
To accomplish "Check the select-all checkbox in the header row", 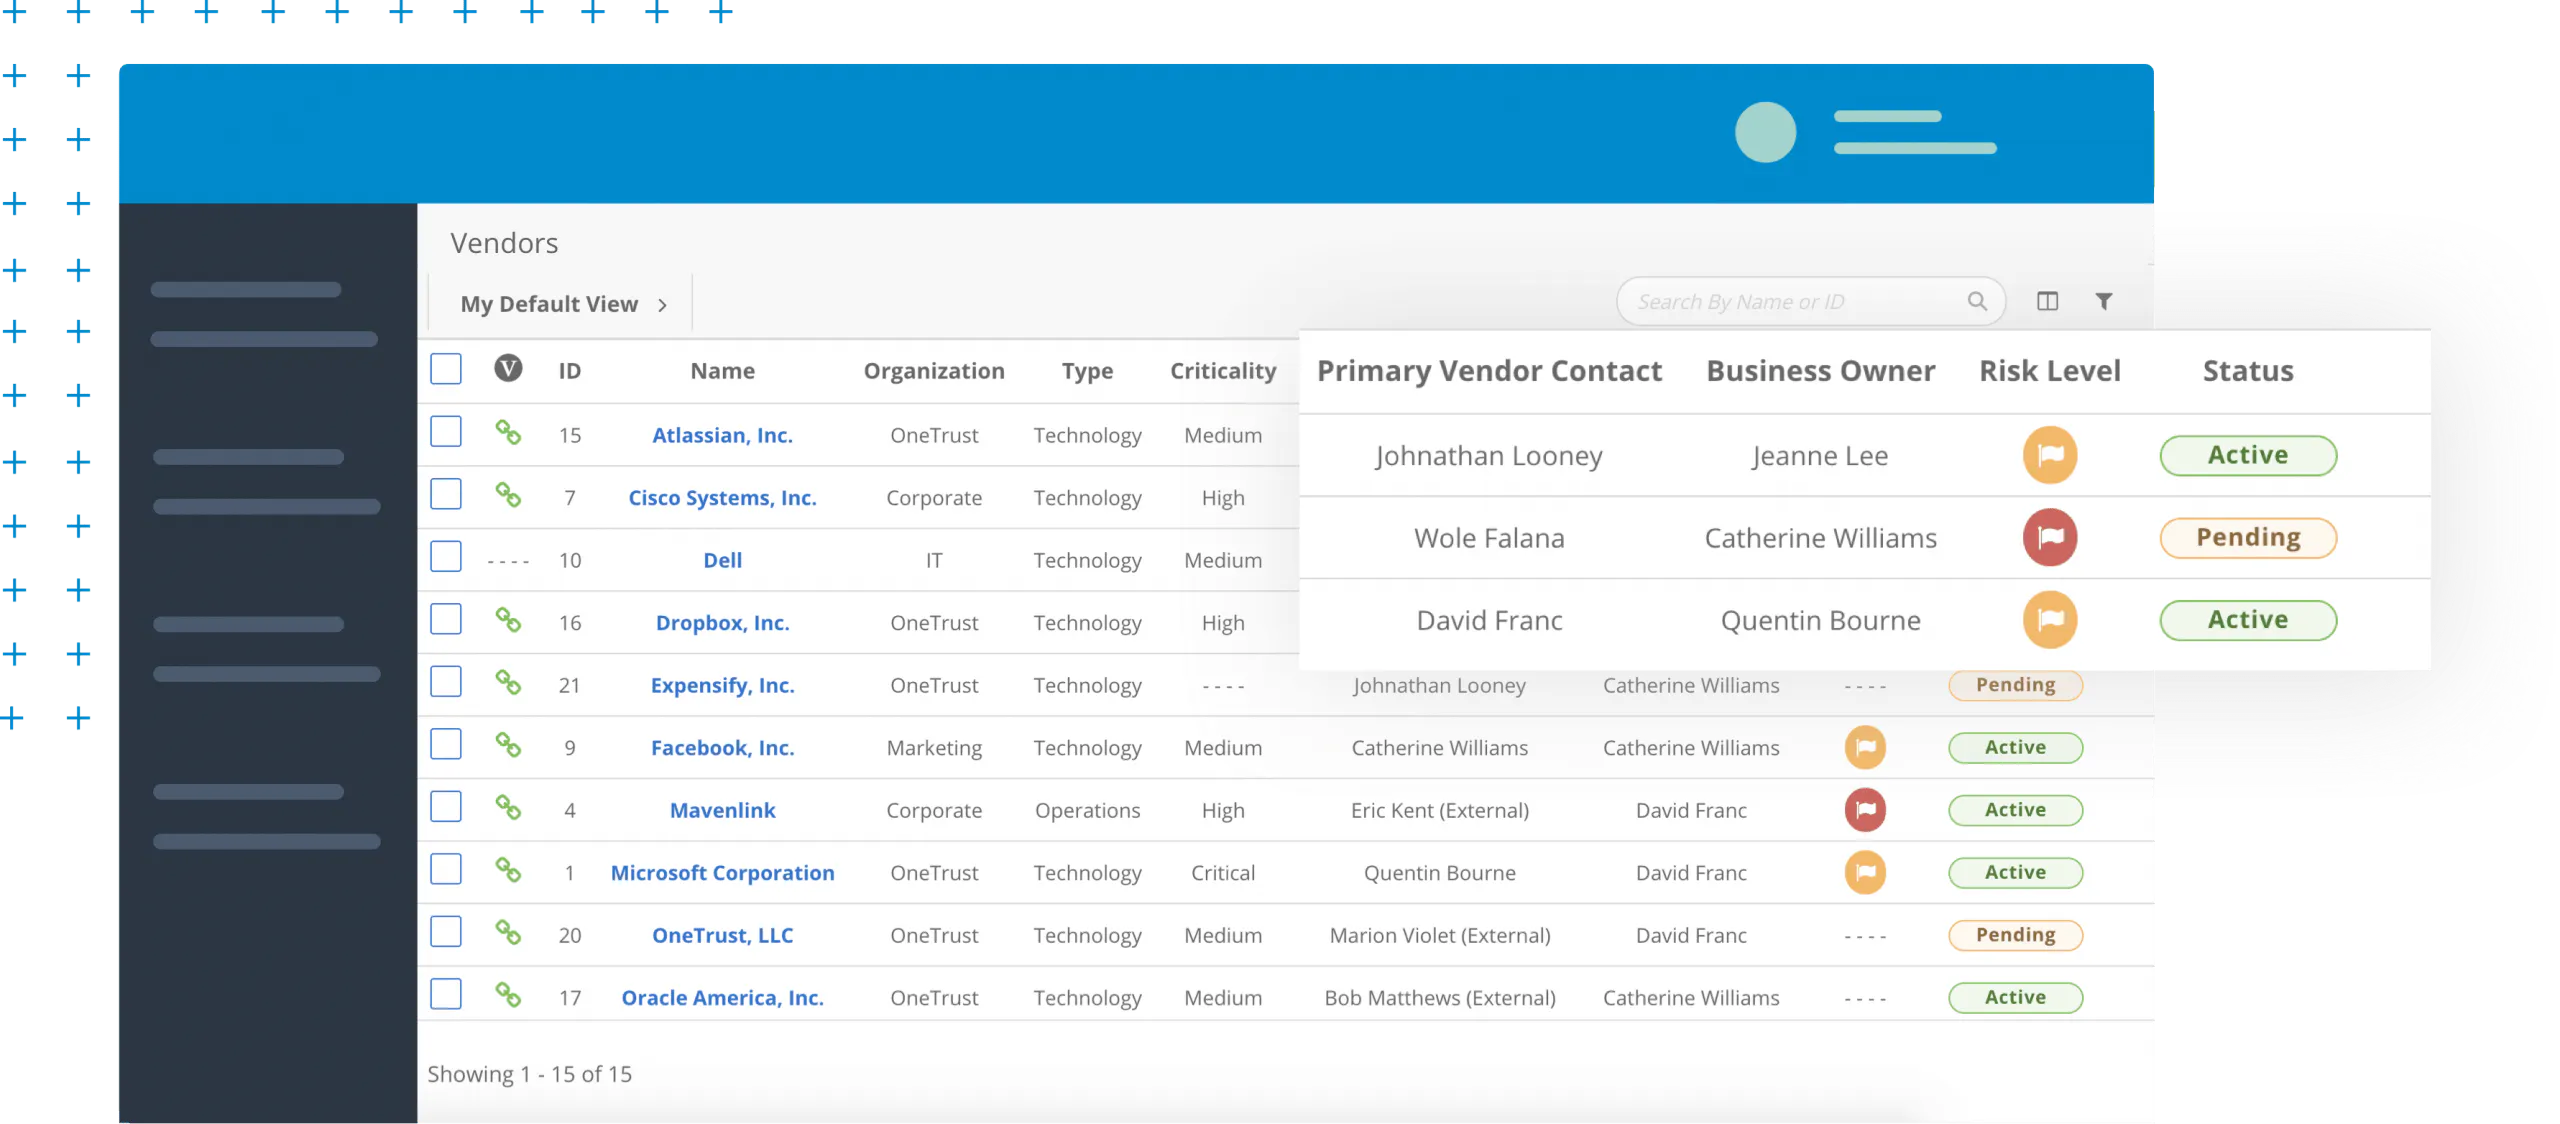I will pos(445,369).
